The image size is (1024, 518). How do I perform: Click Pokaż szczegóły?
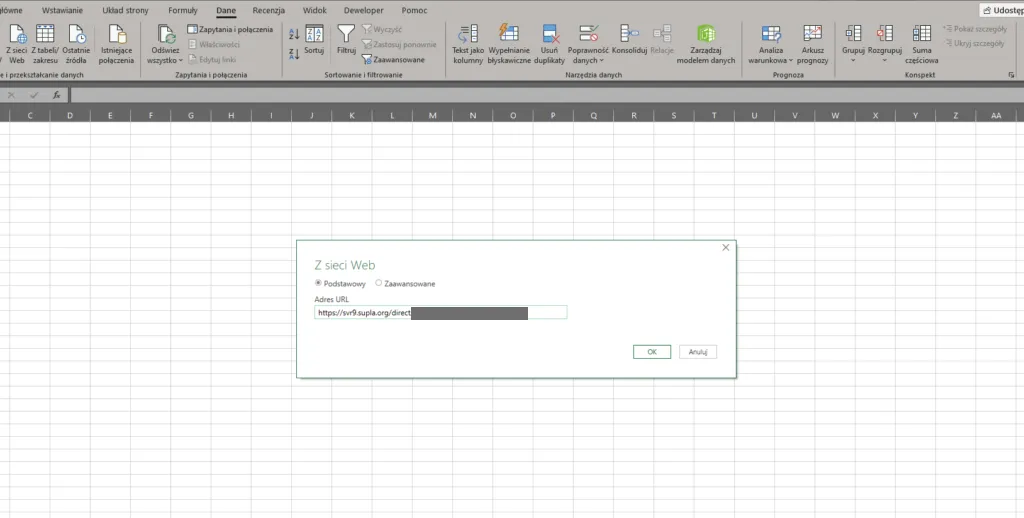(x=975, y=29)
